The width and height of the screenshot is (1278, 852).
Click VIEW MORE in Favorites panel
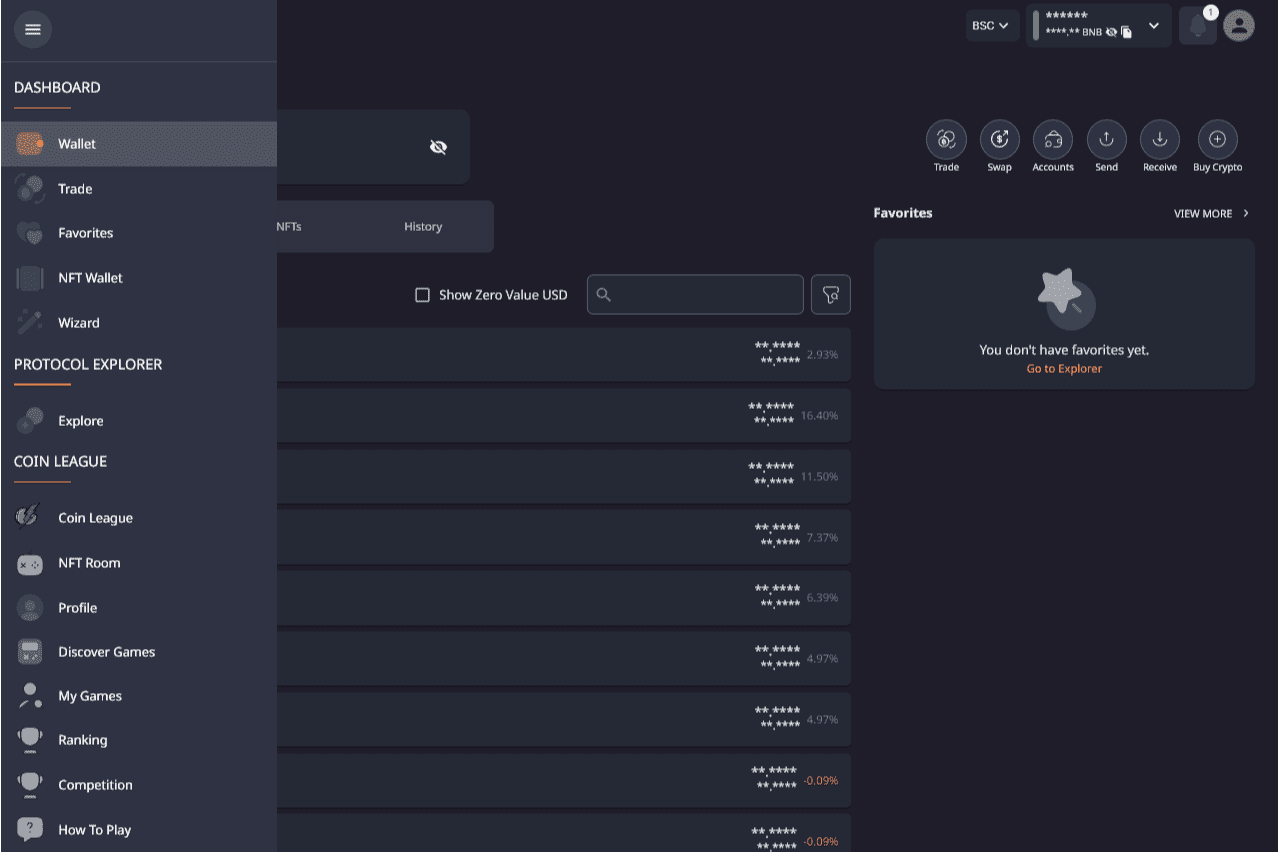click(x=1211, y=214)
